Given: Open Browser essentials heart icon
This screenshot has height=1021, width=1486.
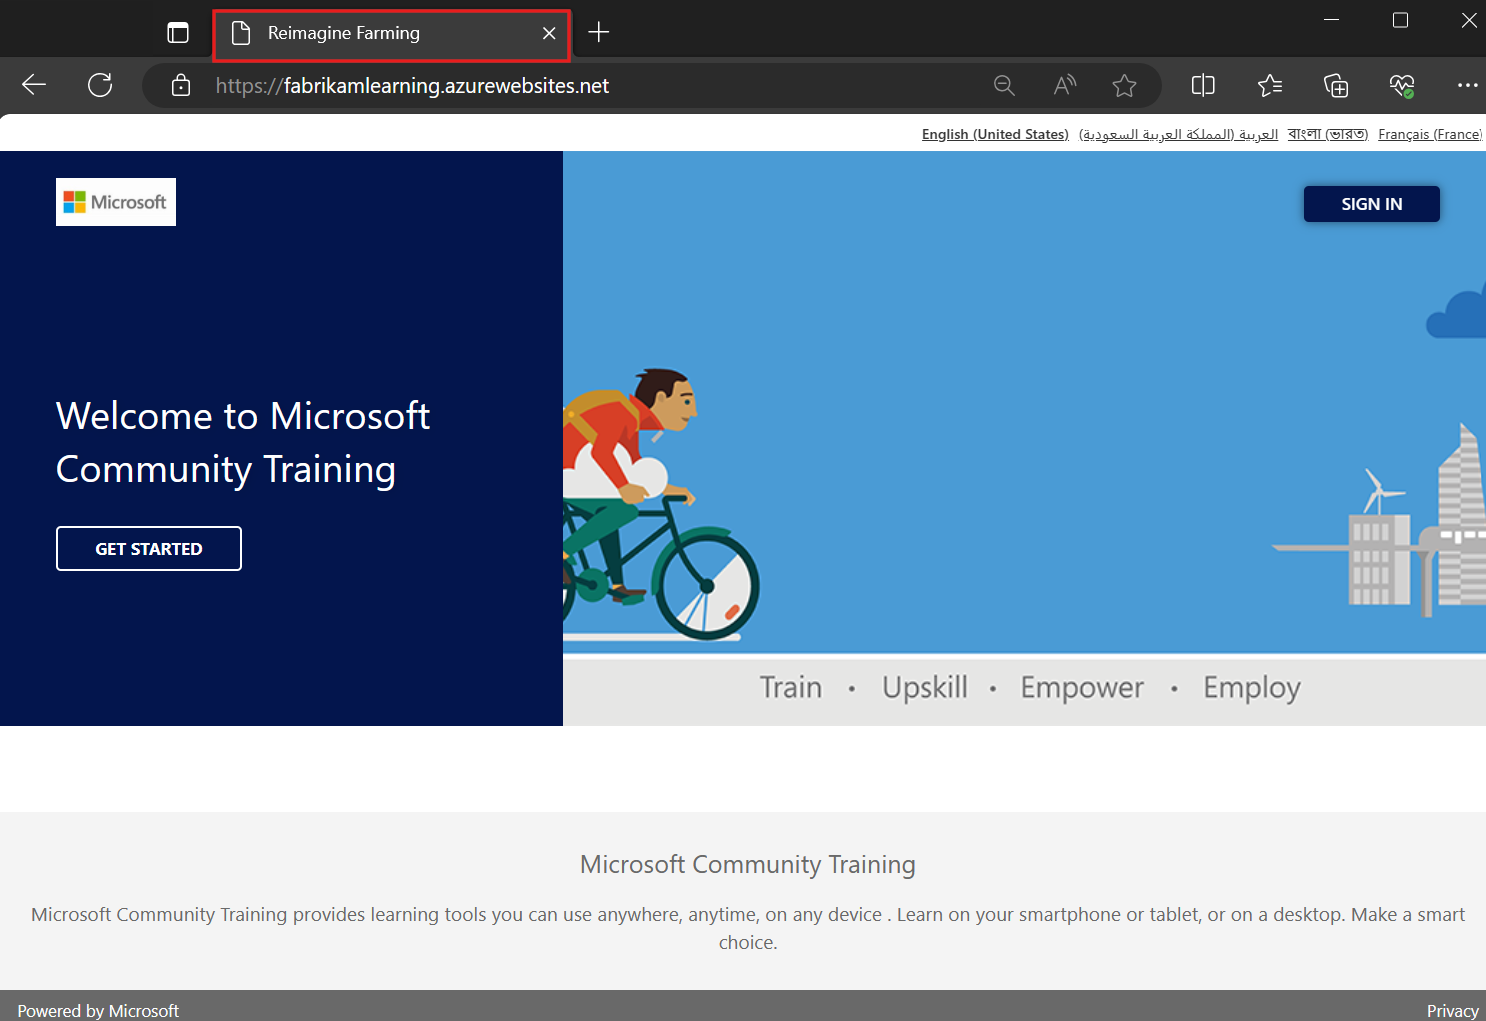Looking at the screenshot, I should click(1402, 86).
